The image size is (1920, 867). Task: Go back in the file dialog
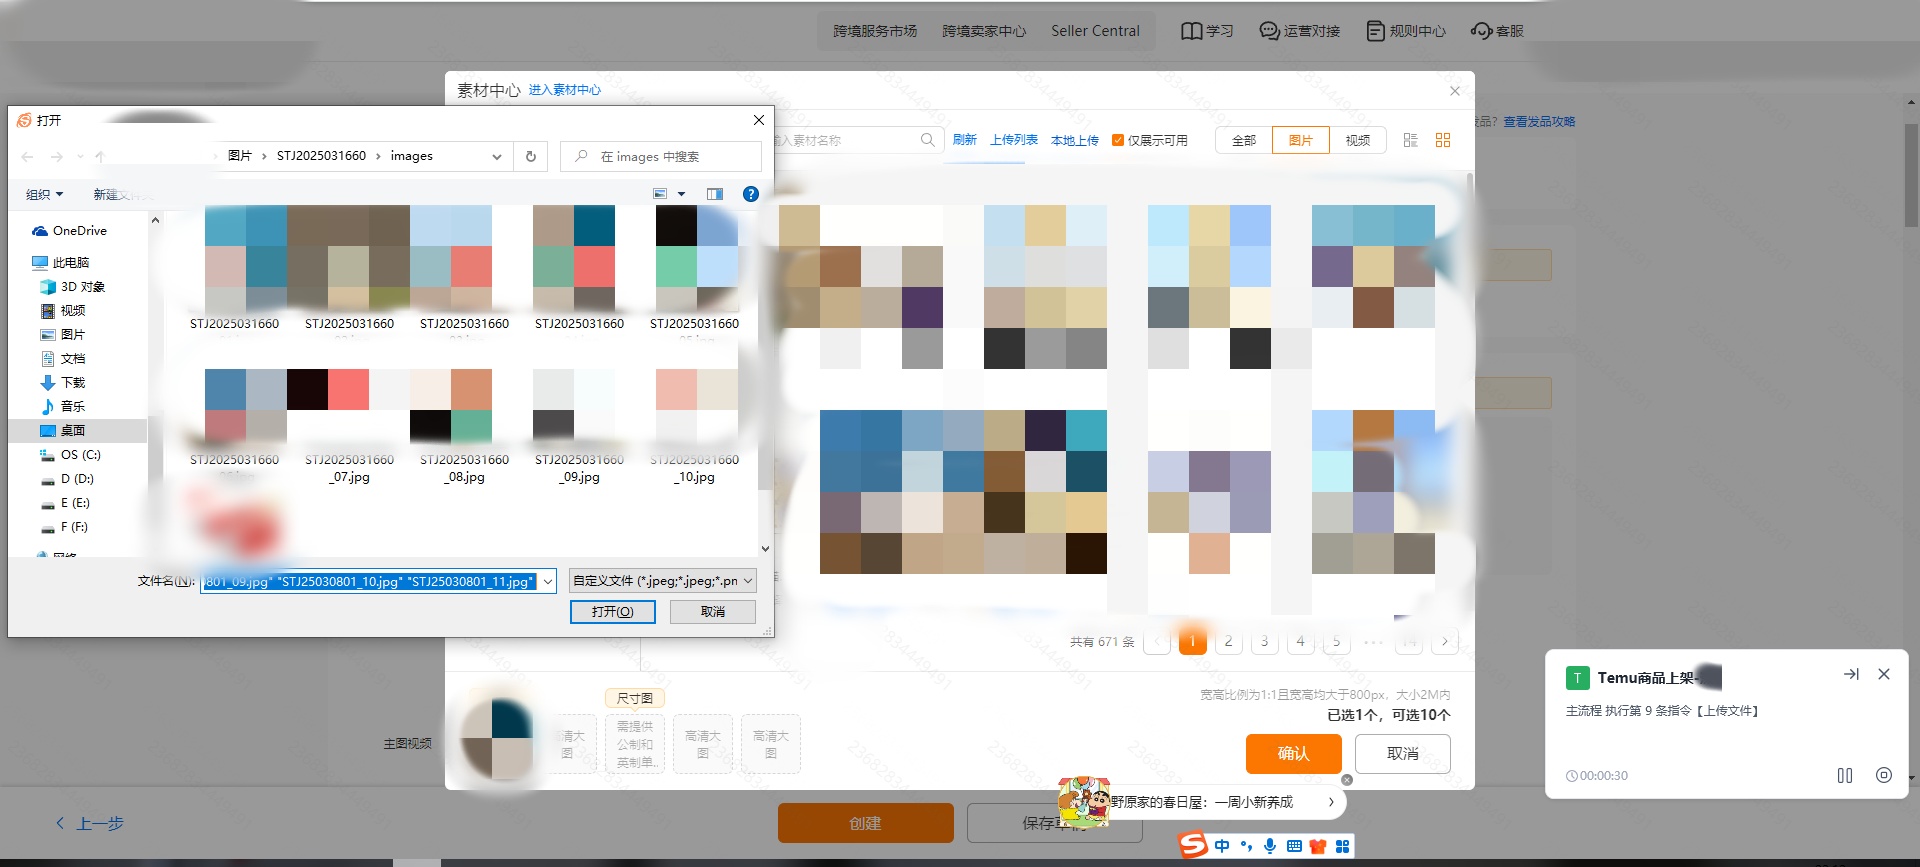27,157
